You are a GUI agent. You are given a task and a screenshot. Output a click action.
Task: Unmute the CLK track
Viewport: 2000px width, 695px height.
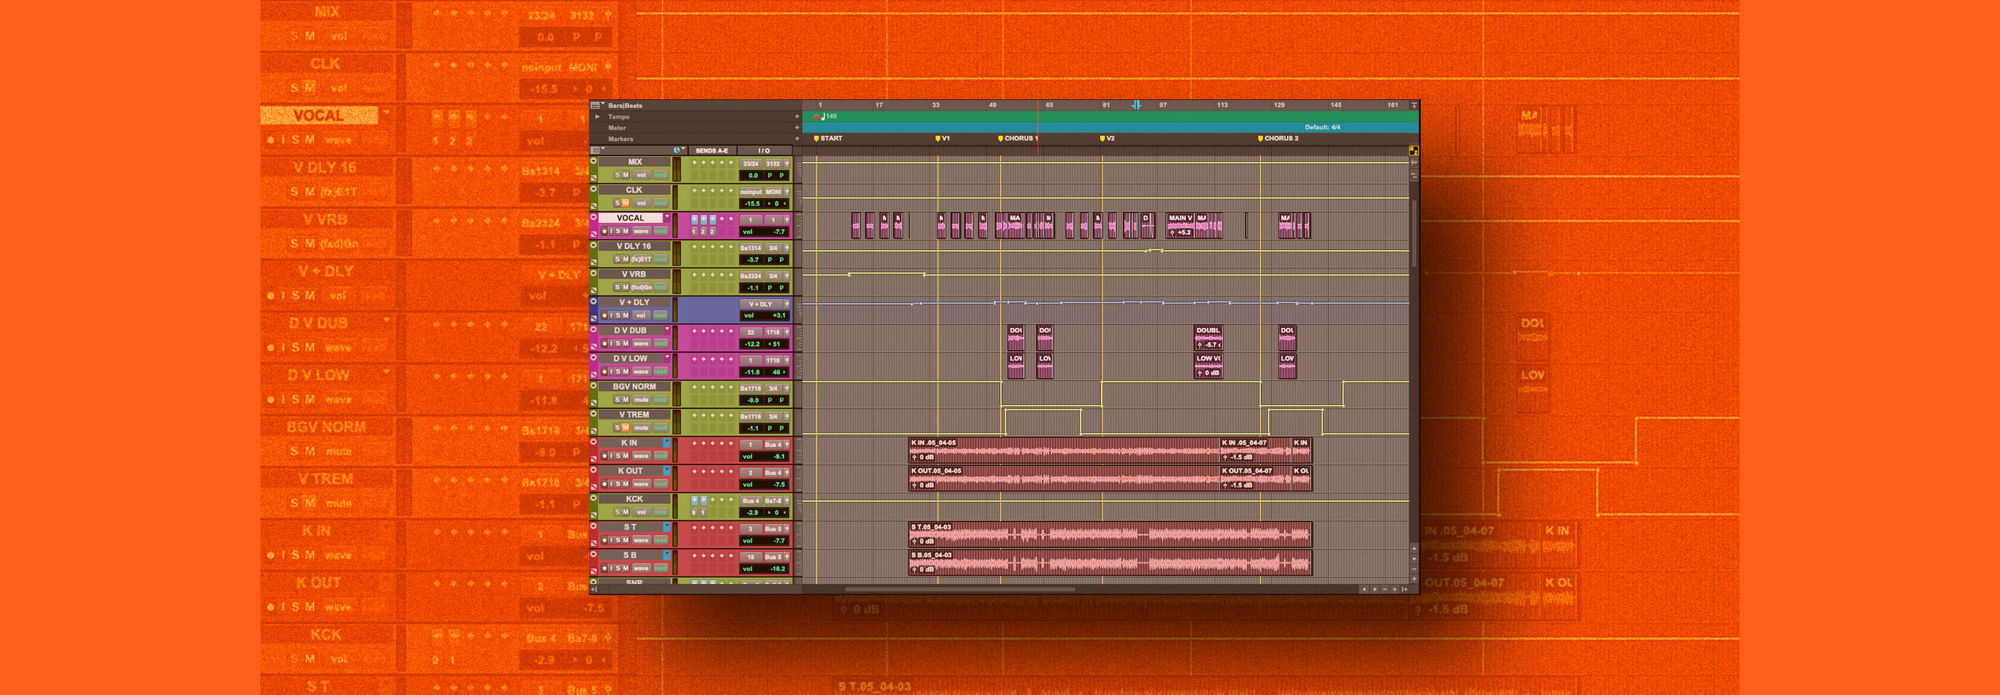pyautogui.click(x=626, y=203)
